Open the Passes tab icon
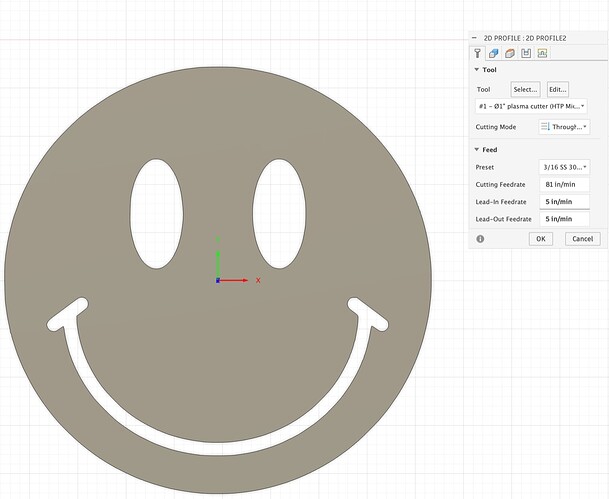609x499 pixels. tap(526, 53)
